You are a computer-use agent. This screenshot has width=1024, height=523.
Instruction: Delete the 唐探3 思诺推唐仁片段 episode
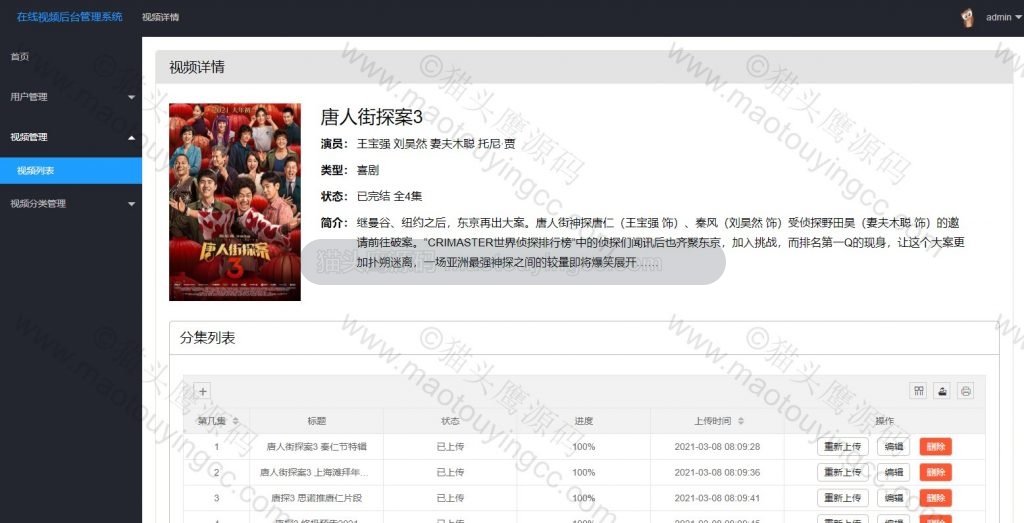pyautogui.click(x=936, y=498)
